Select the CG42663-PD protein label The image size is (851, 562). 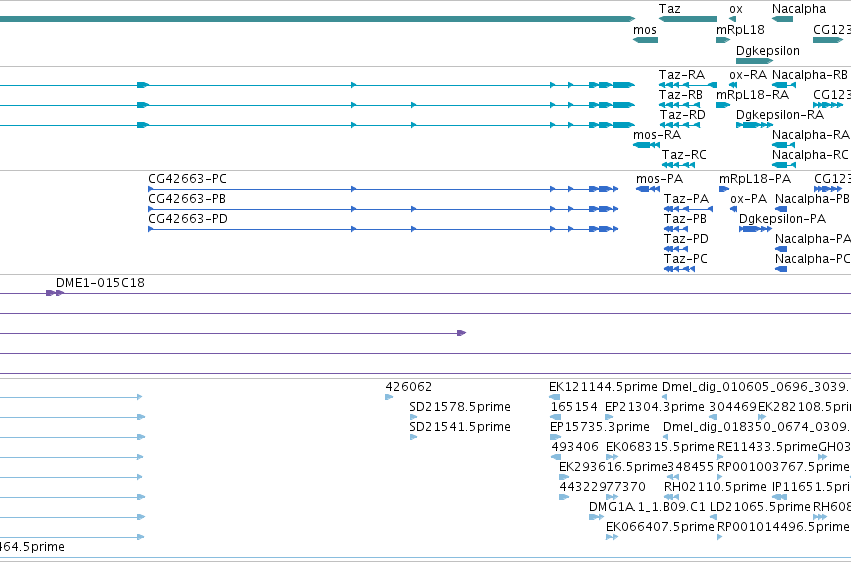188,219
